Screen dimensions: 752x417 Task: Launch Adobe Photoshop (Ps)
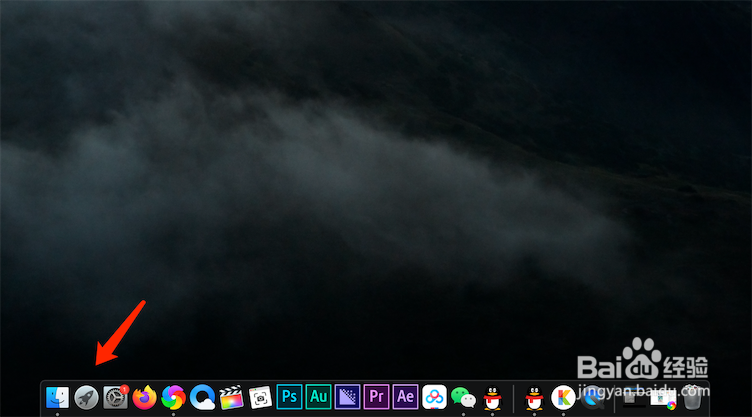tap(289, 397)
